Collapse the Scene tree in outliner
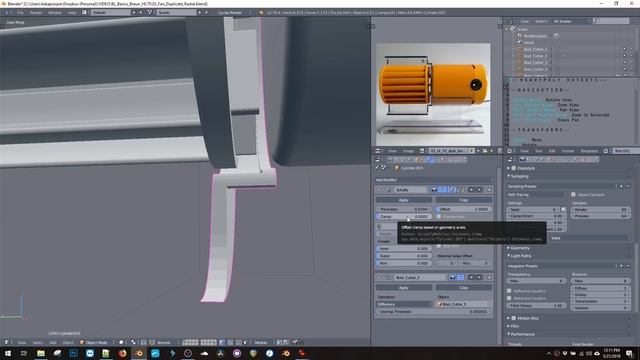This screenshot has width=640, height=360. [507, 29]
